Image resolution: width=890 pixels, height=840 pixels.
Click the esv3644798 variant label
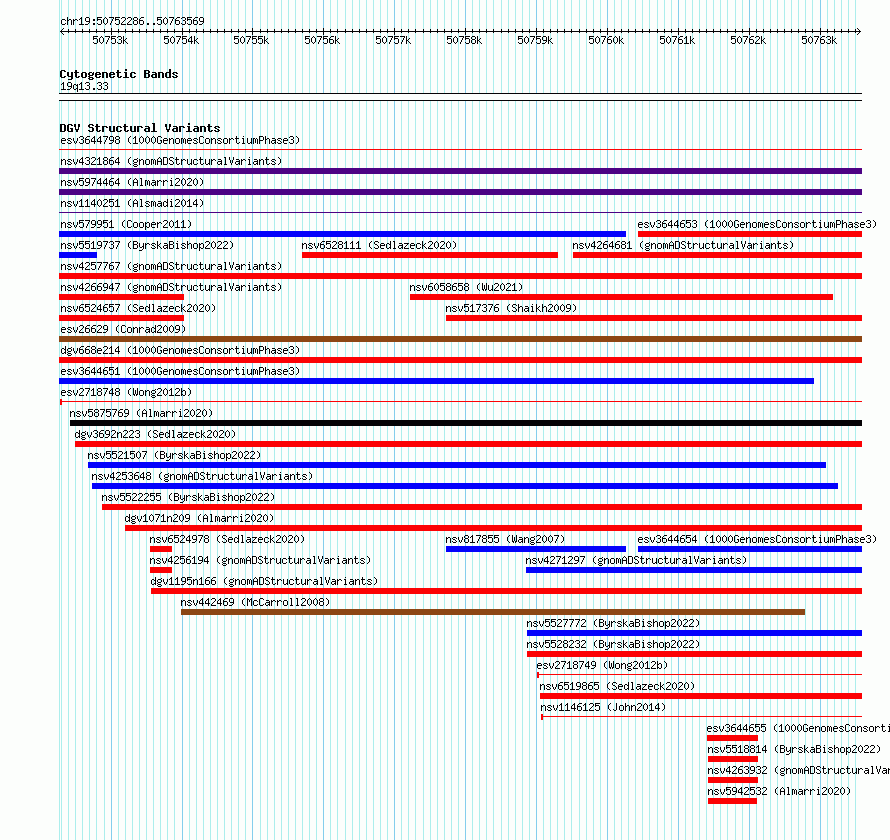point(180,140)
